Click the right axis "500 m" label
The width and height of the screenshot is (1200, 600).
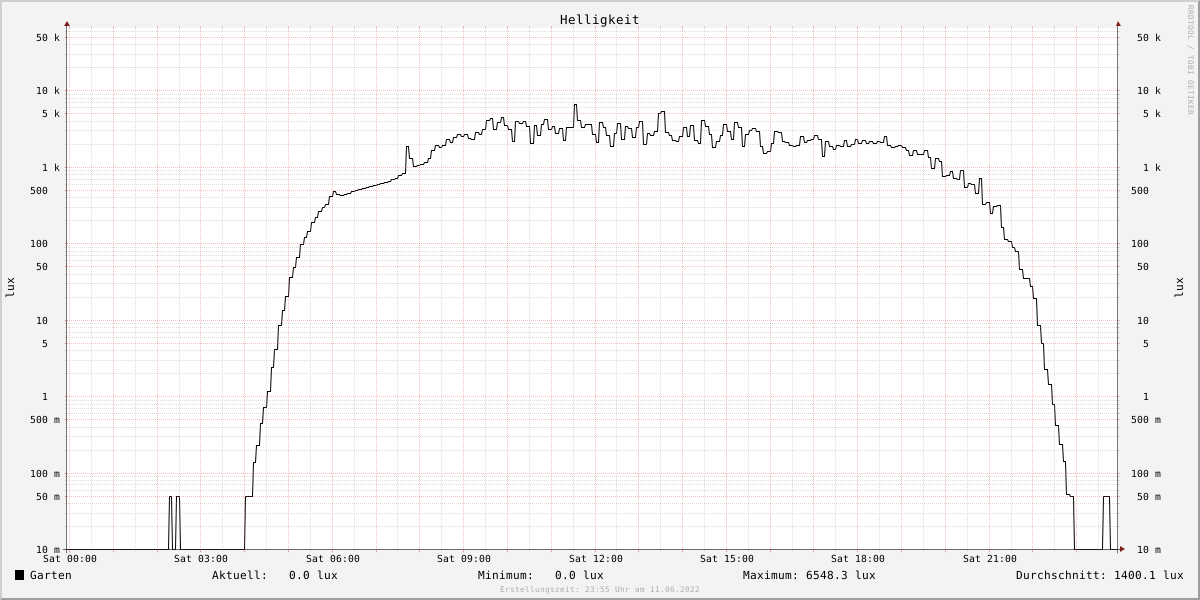1146,420
